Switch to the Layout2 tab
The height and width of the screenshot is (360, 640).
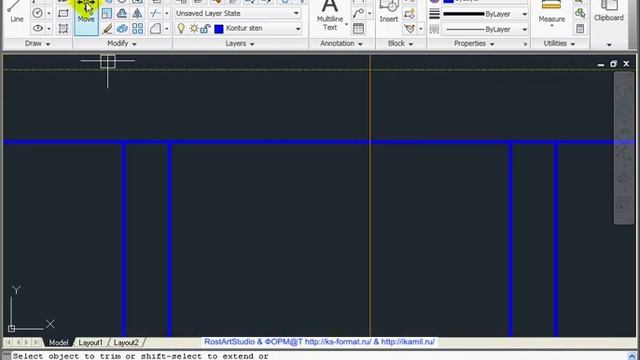click(126, 342)
